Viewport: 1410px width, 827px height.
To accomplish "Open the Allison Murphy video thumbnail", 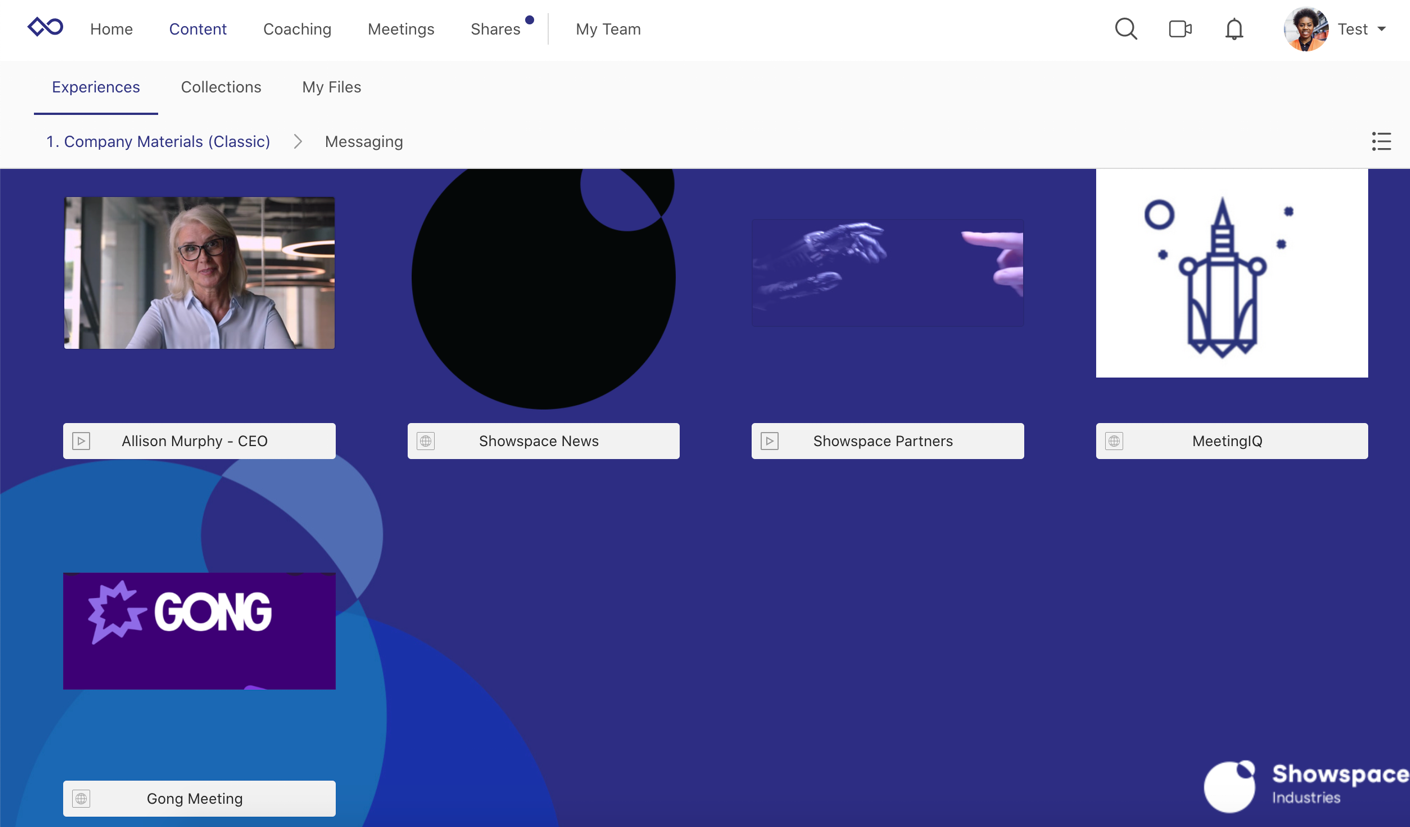I will click(x=200, y=273).
